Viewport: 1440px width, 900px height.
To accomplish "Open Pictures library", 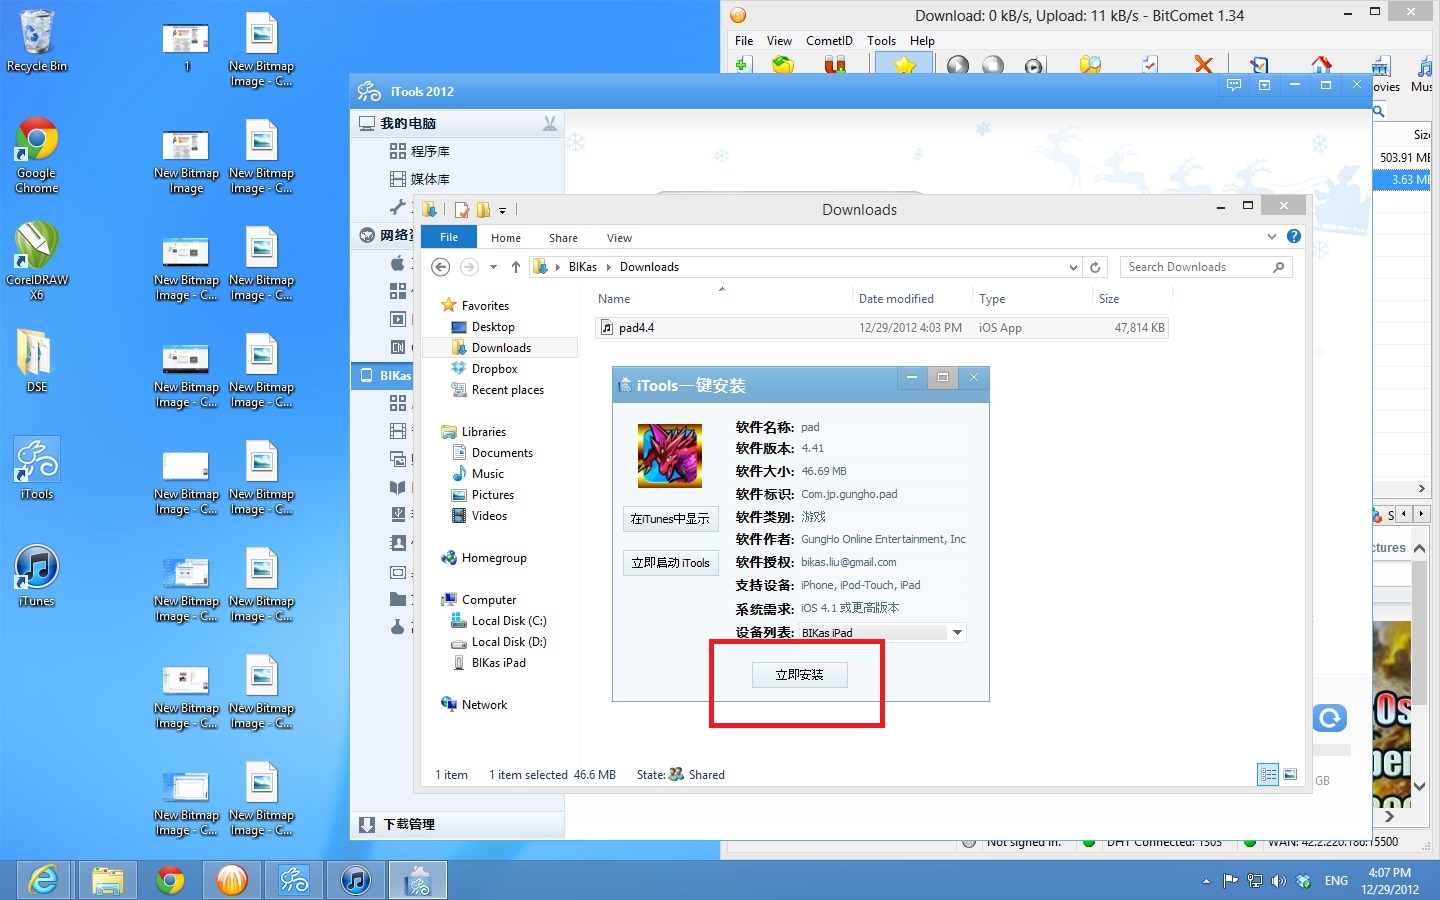I will (x=492, y=495).
